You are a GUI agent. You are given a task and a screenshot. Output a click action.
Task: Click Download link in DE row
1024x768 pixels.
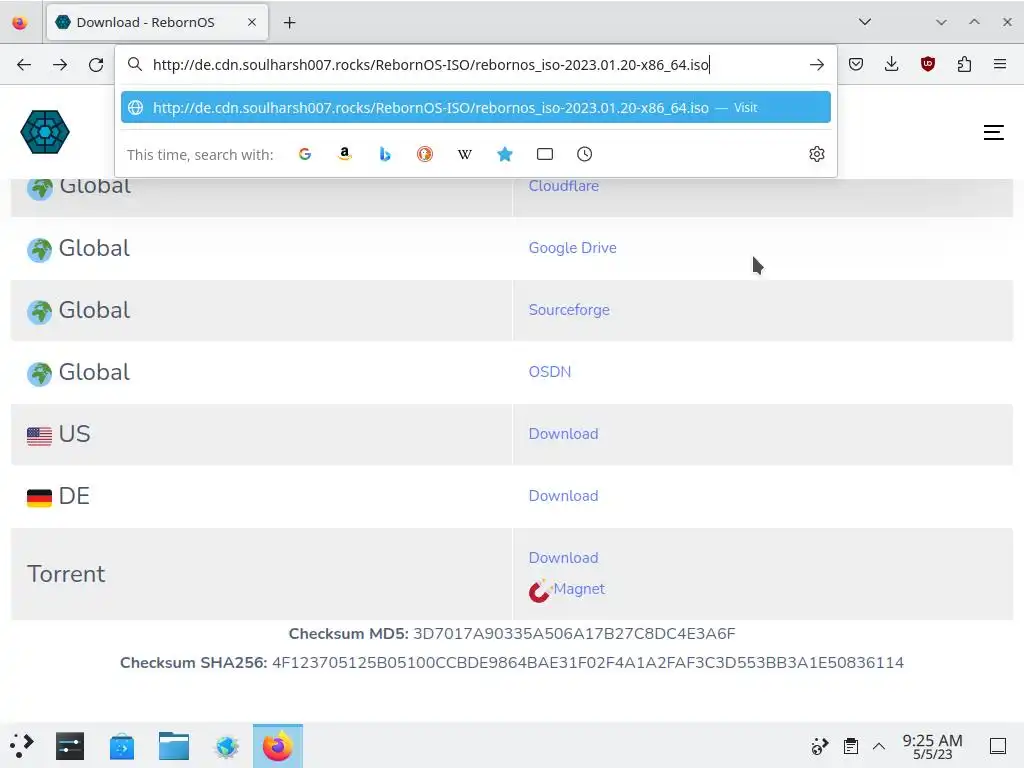coord(564,496)
